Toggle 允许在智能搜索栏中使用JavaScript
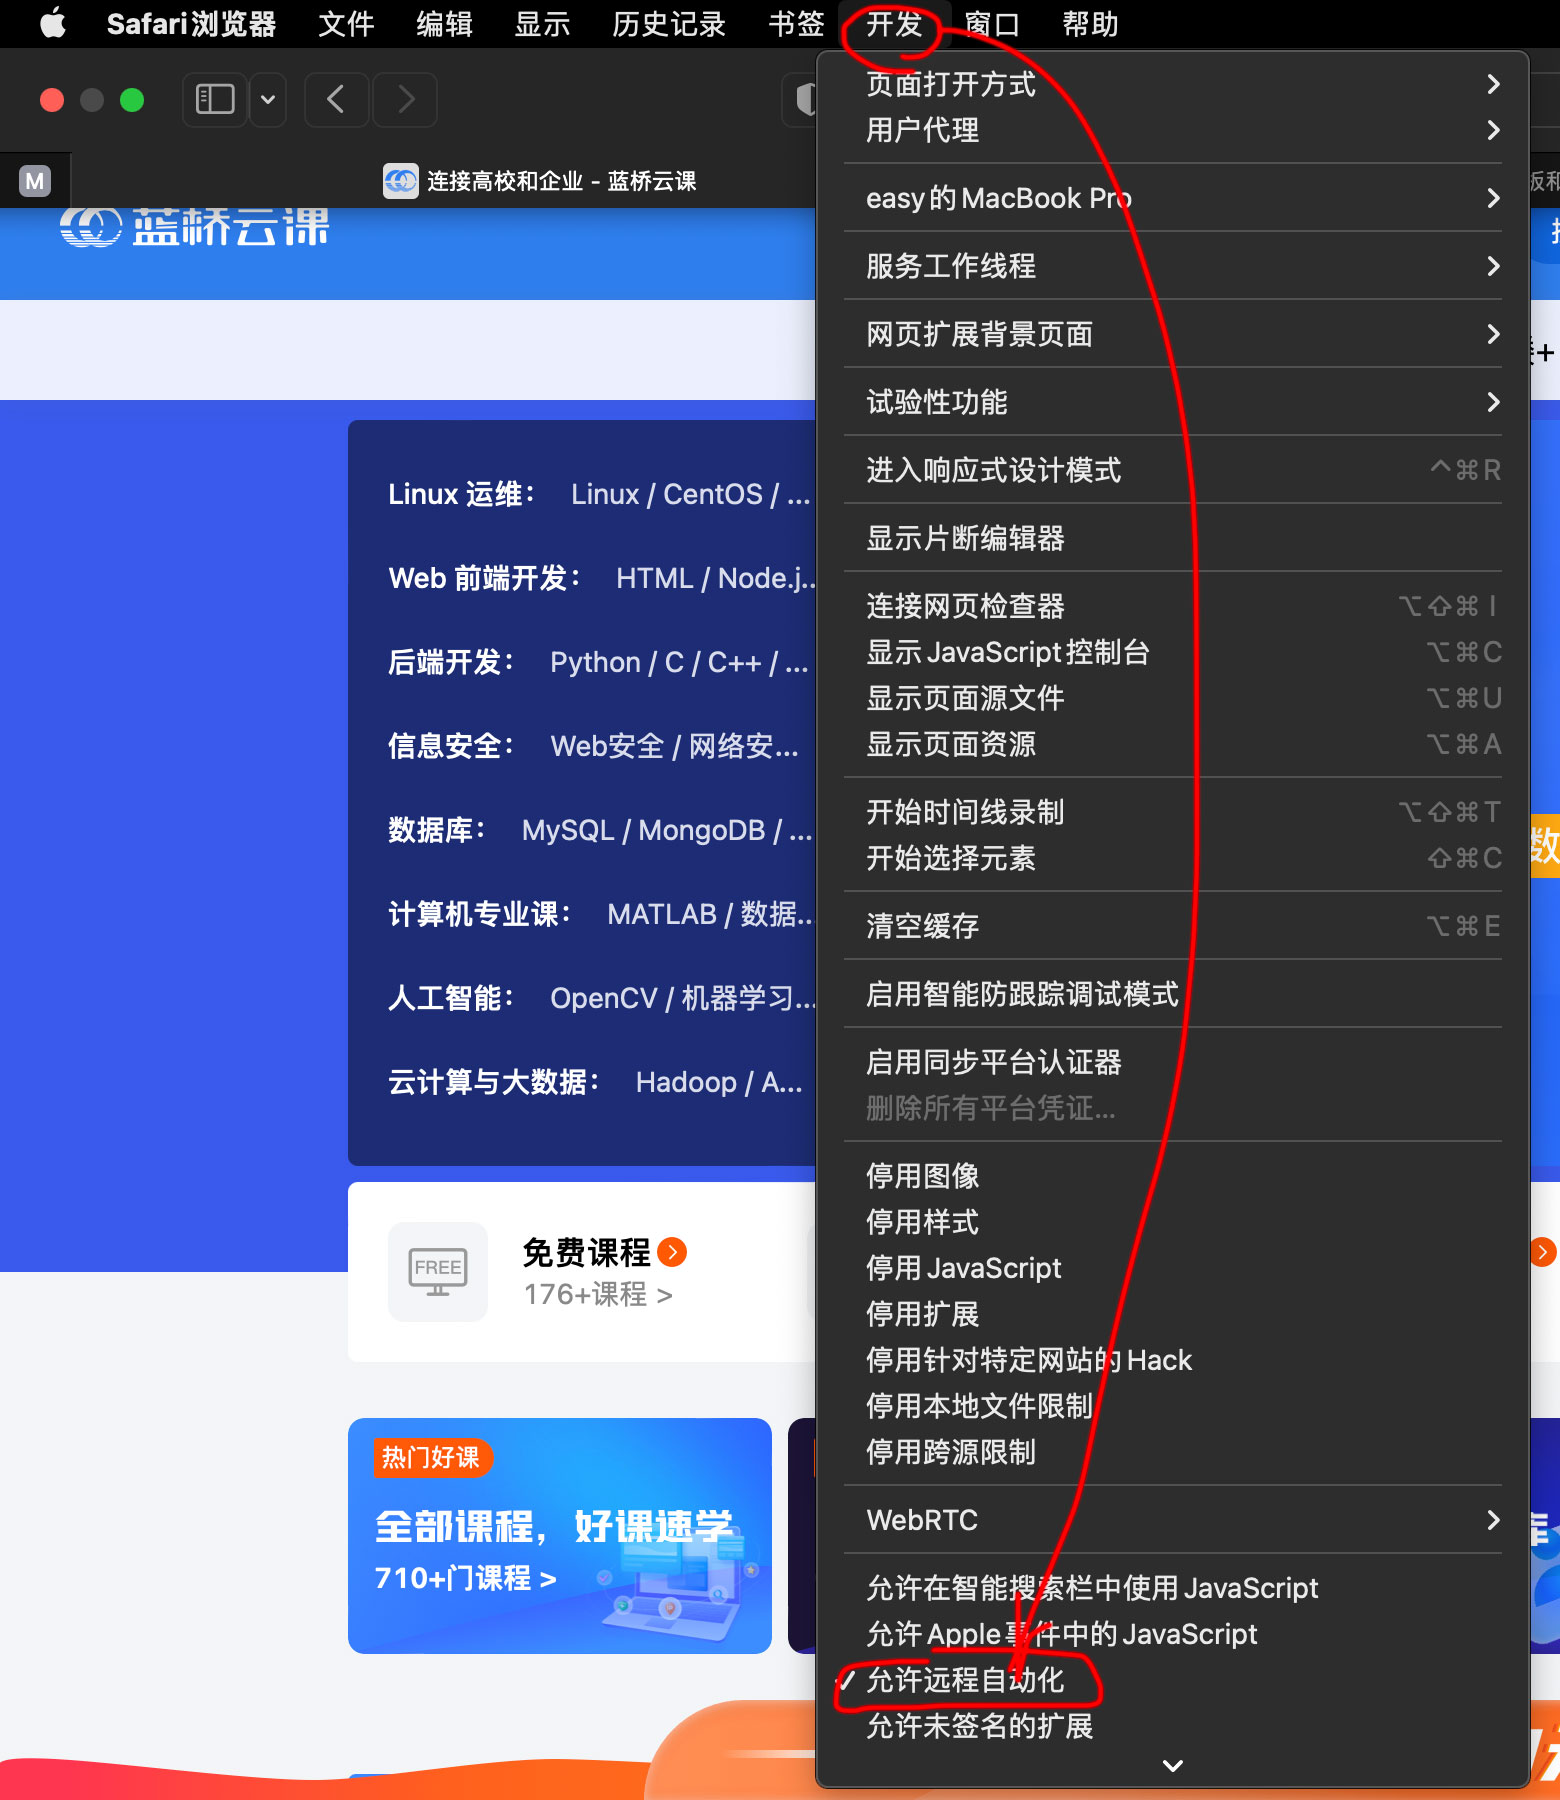Image resolution: width=1560 pixels, height=1800 pixels. pos(1173,1588)
